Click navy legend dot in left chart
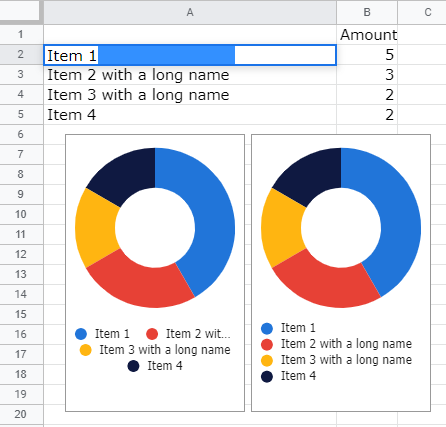This screenshot has width=446, height=427. pos(133,366)
